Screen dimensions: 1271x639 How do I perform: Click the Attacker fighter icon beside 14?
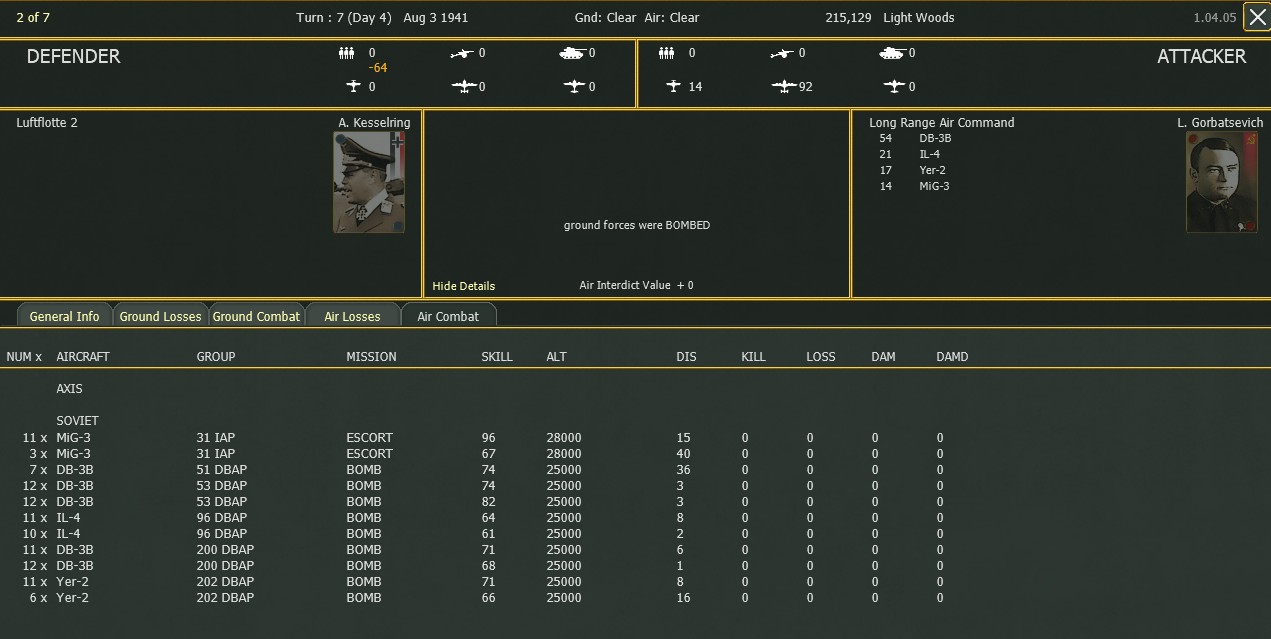[x=672, y=87]
